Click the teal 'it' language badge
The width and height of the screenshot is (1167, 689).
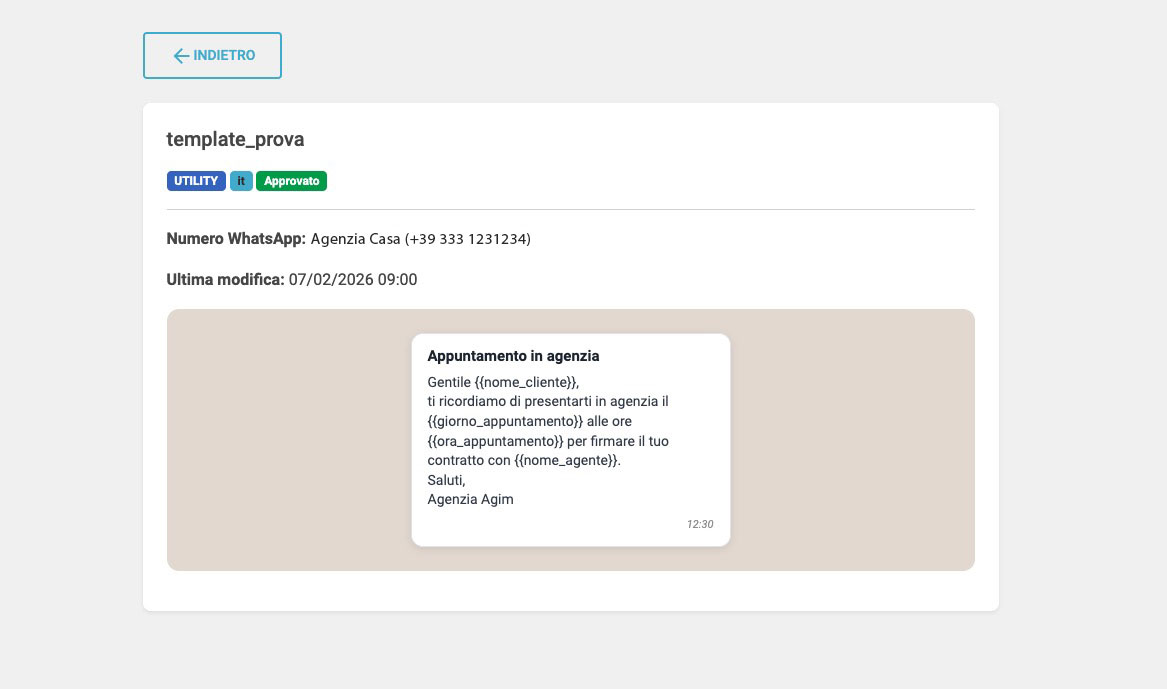[241, 181]
